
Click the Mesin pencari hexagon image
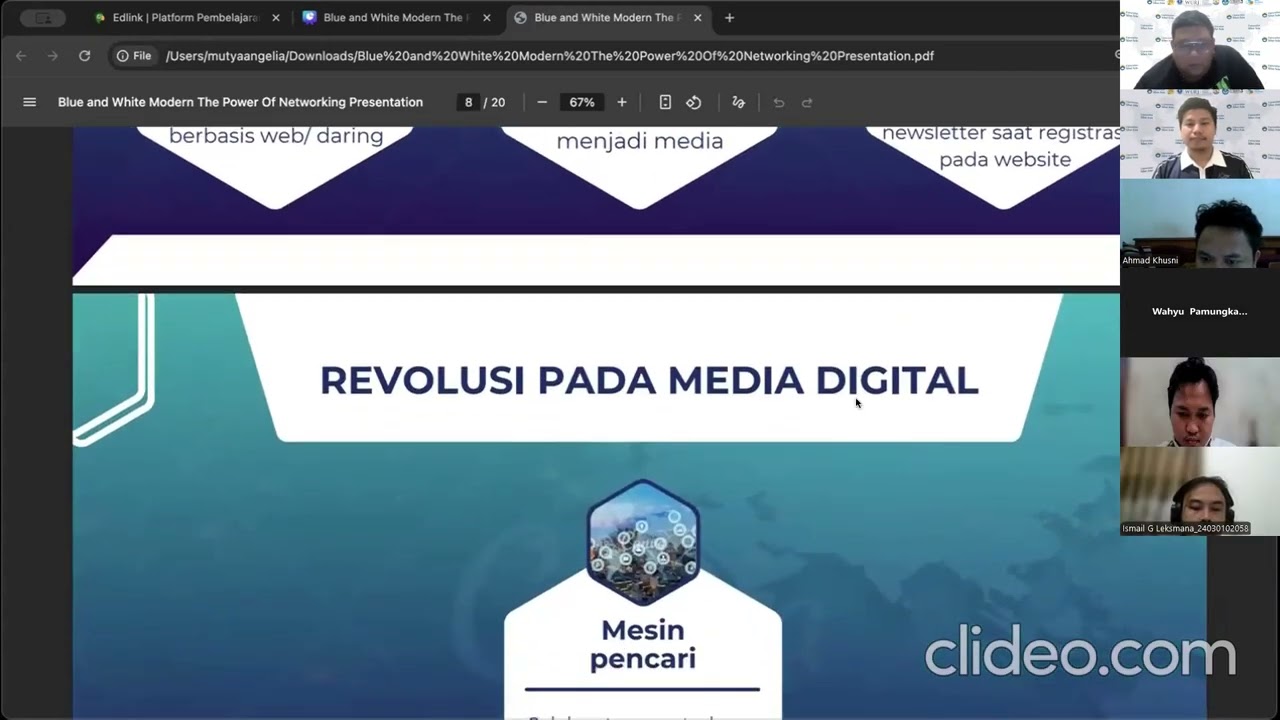[643, 542]
